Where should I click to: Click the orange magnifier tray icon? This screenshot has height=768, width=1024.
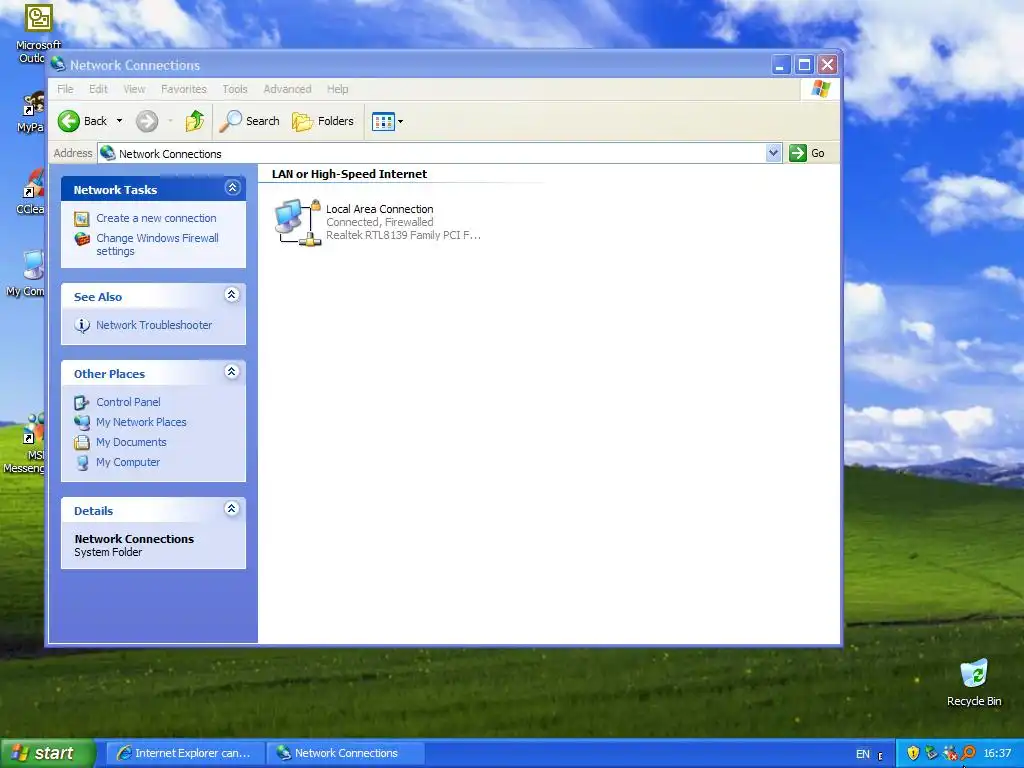[x=968, y=753]
